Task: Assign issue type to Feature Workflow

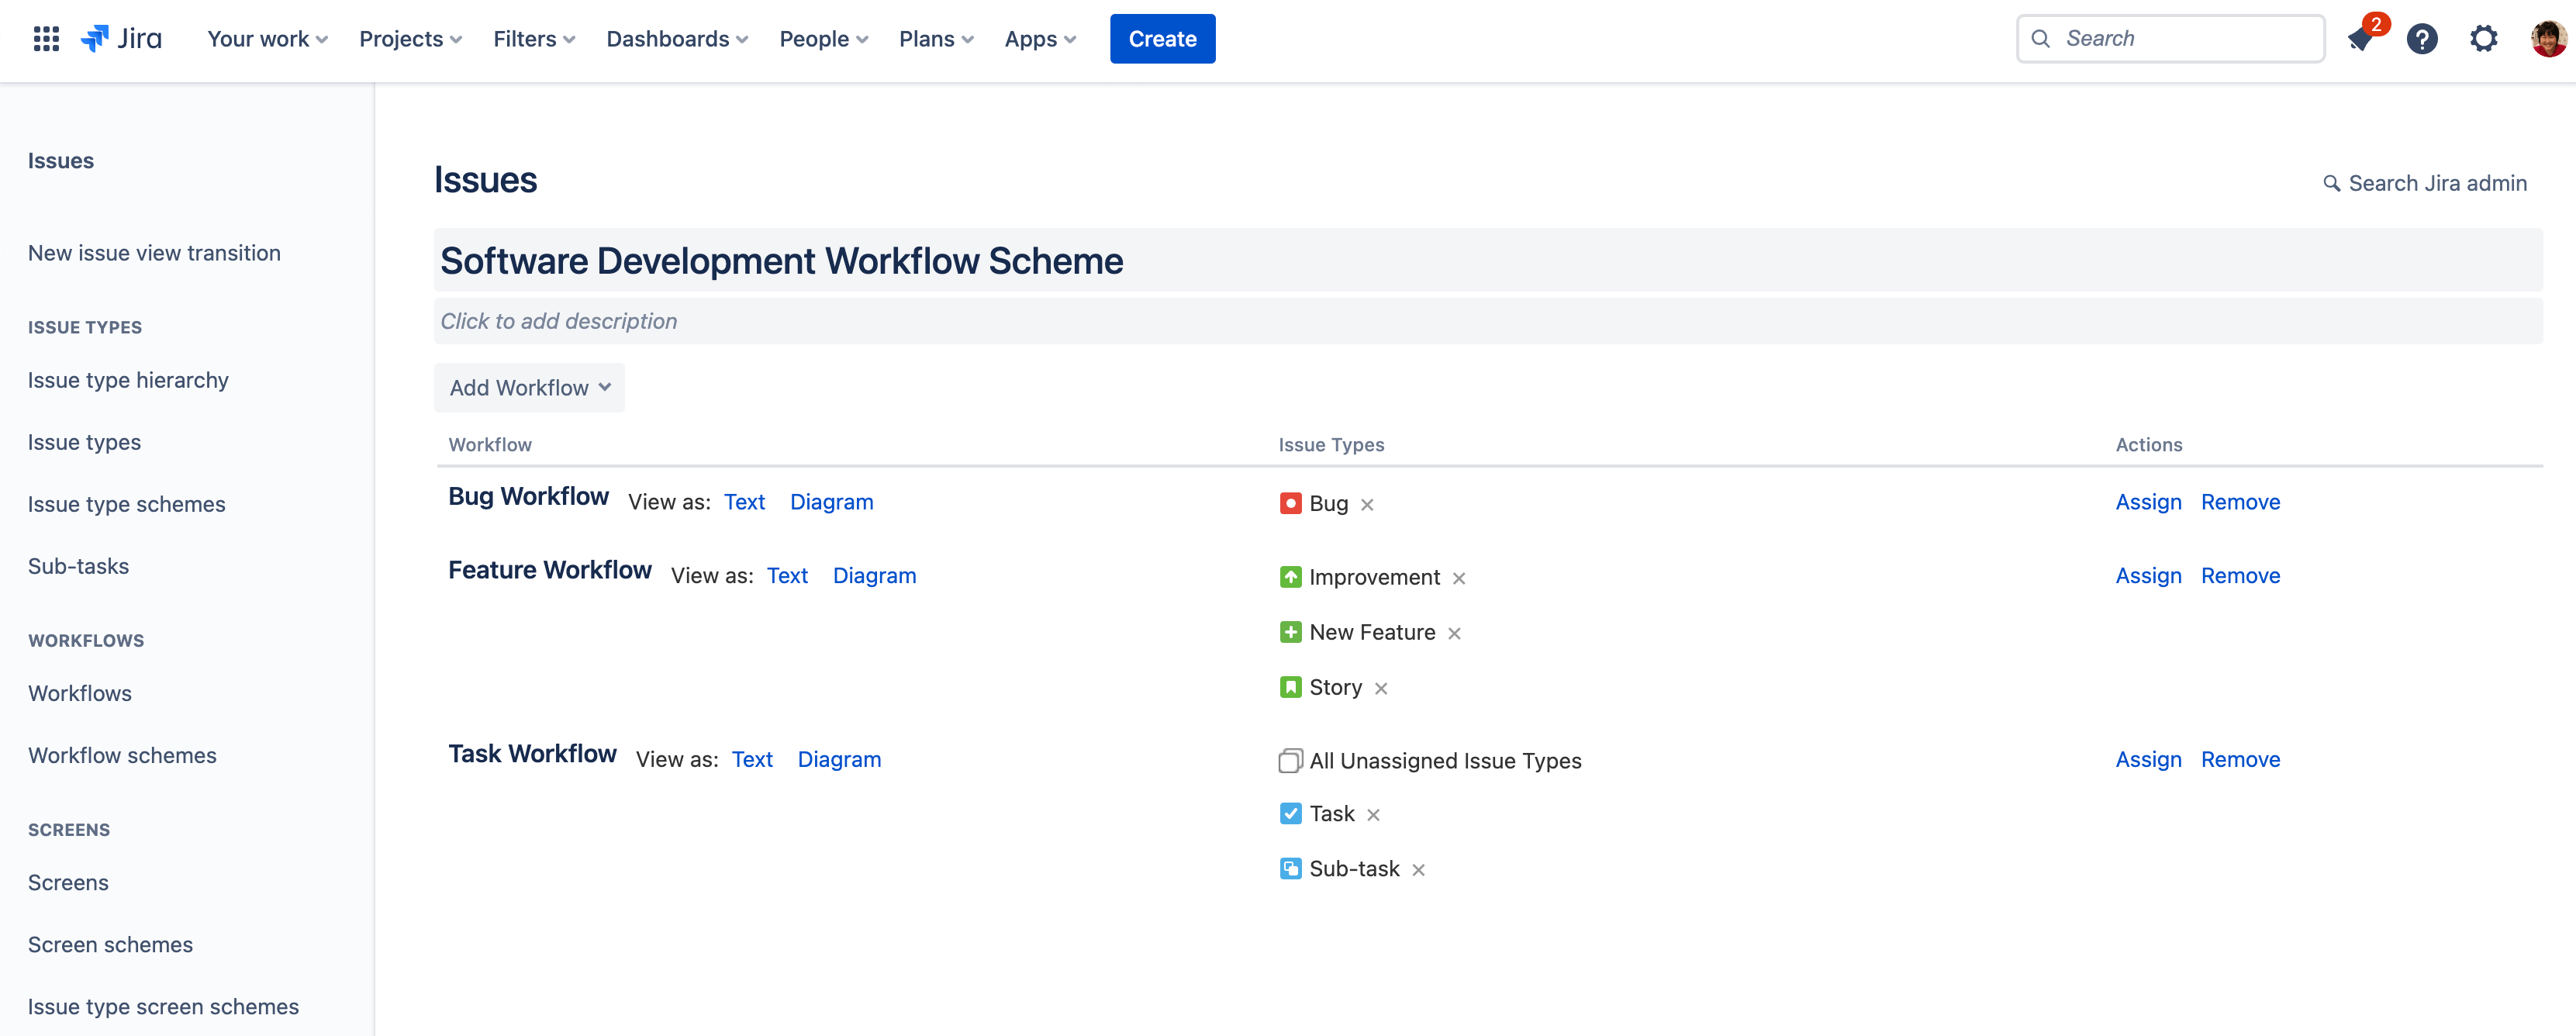Action: [2147, 575]
